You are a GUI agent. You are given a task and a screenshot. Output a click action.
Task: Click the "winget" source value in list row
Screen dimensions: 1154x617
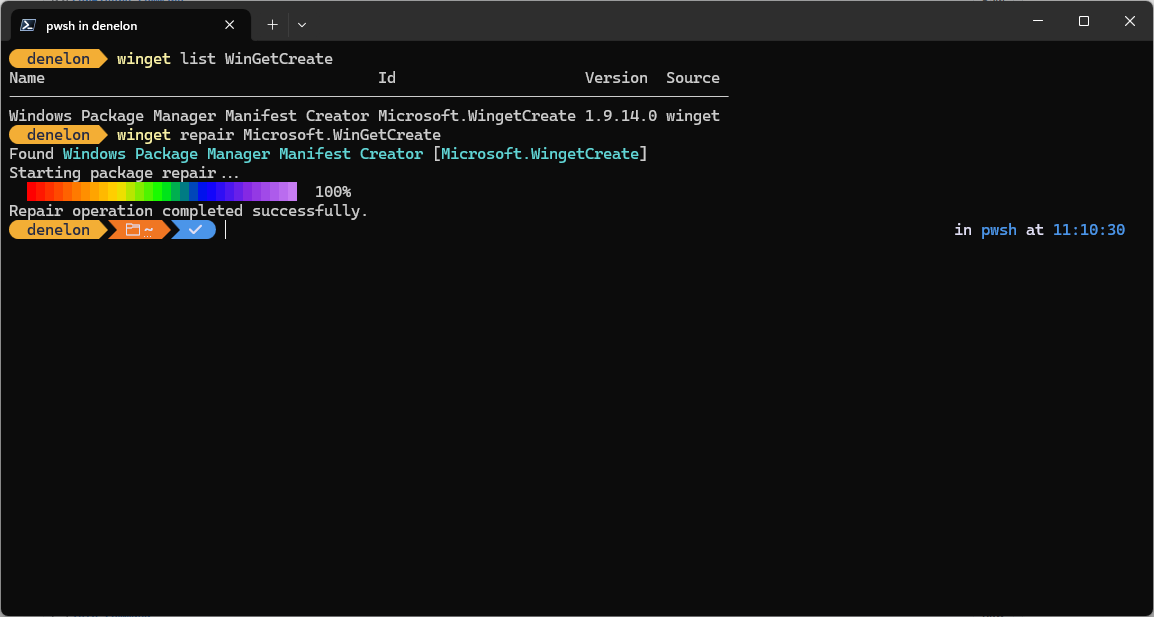click(x=693, y=116)
